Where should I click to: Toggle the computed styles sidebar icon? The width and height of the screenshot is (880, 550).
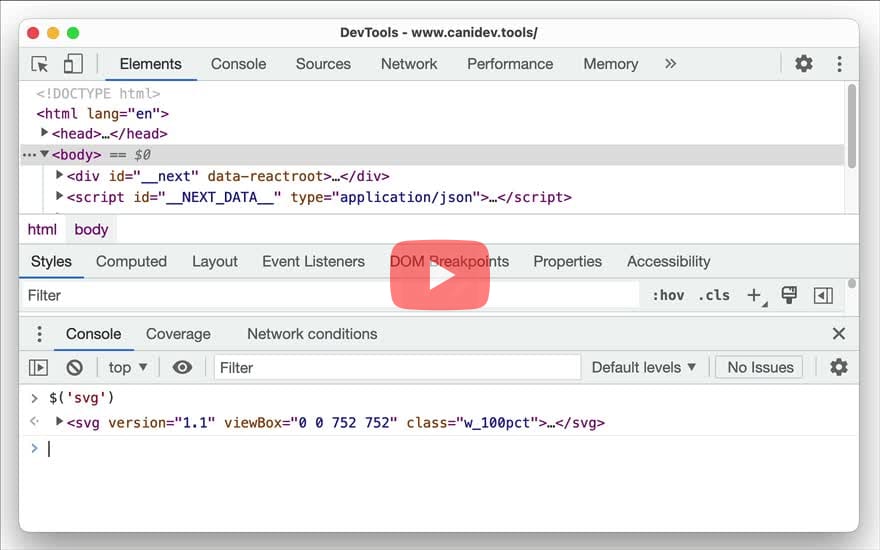coord(823,295)
